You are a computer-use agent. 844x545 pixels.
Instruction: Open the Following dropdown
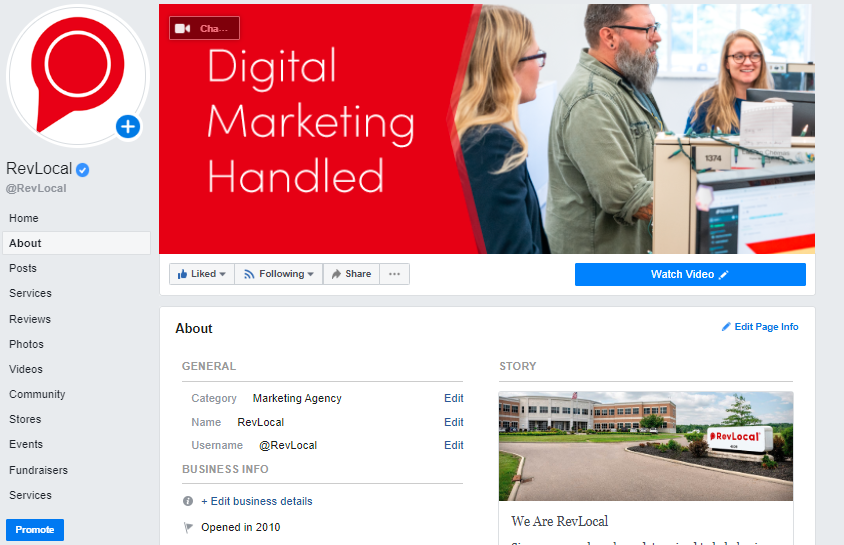click(278, 274)
